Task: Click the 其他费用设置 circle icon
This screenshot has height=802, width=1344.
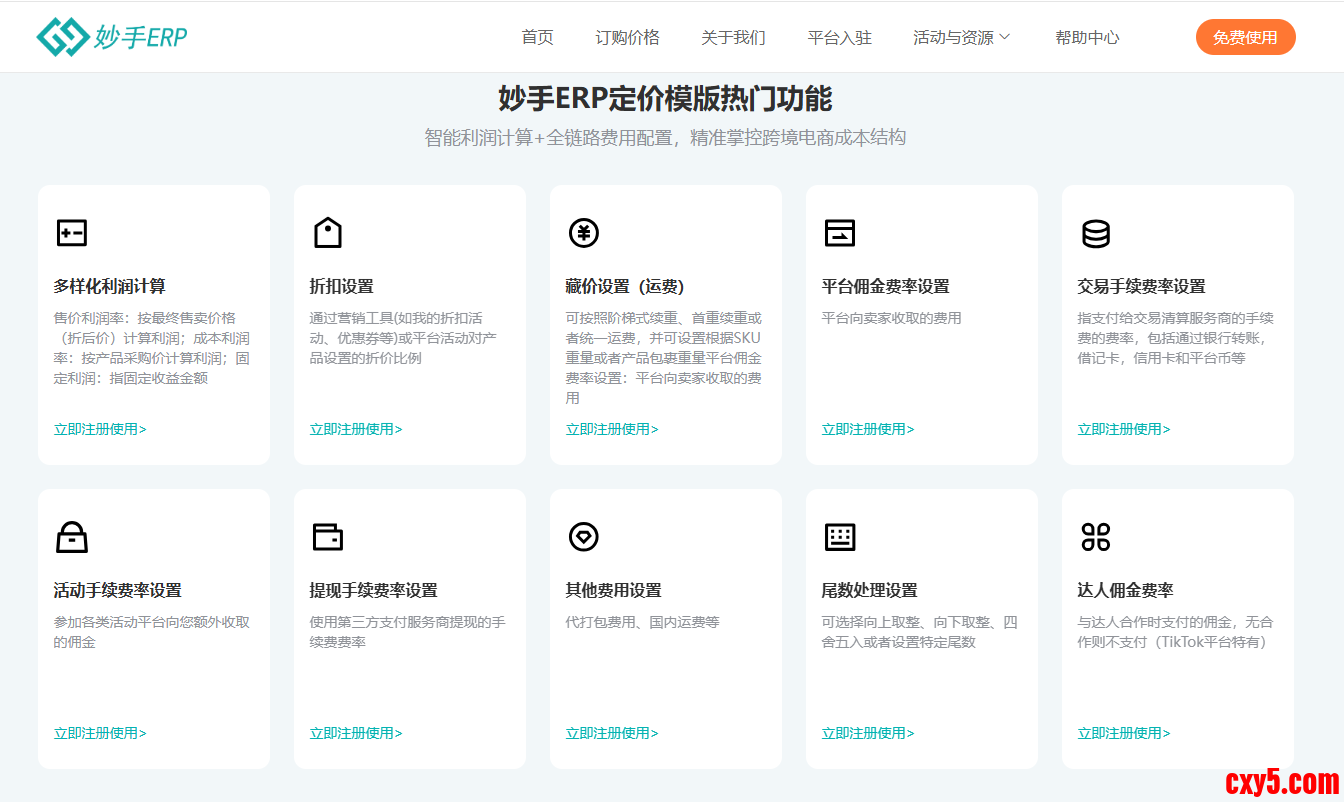Action: tap(584, 537)
